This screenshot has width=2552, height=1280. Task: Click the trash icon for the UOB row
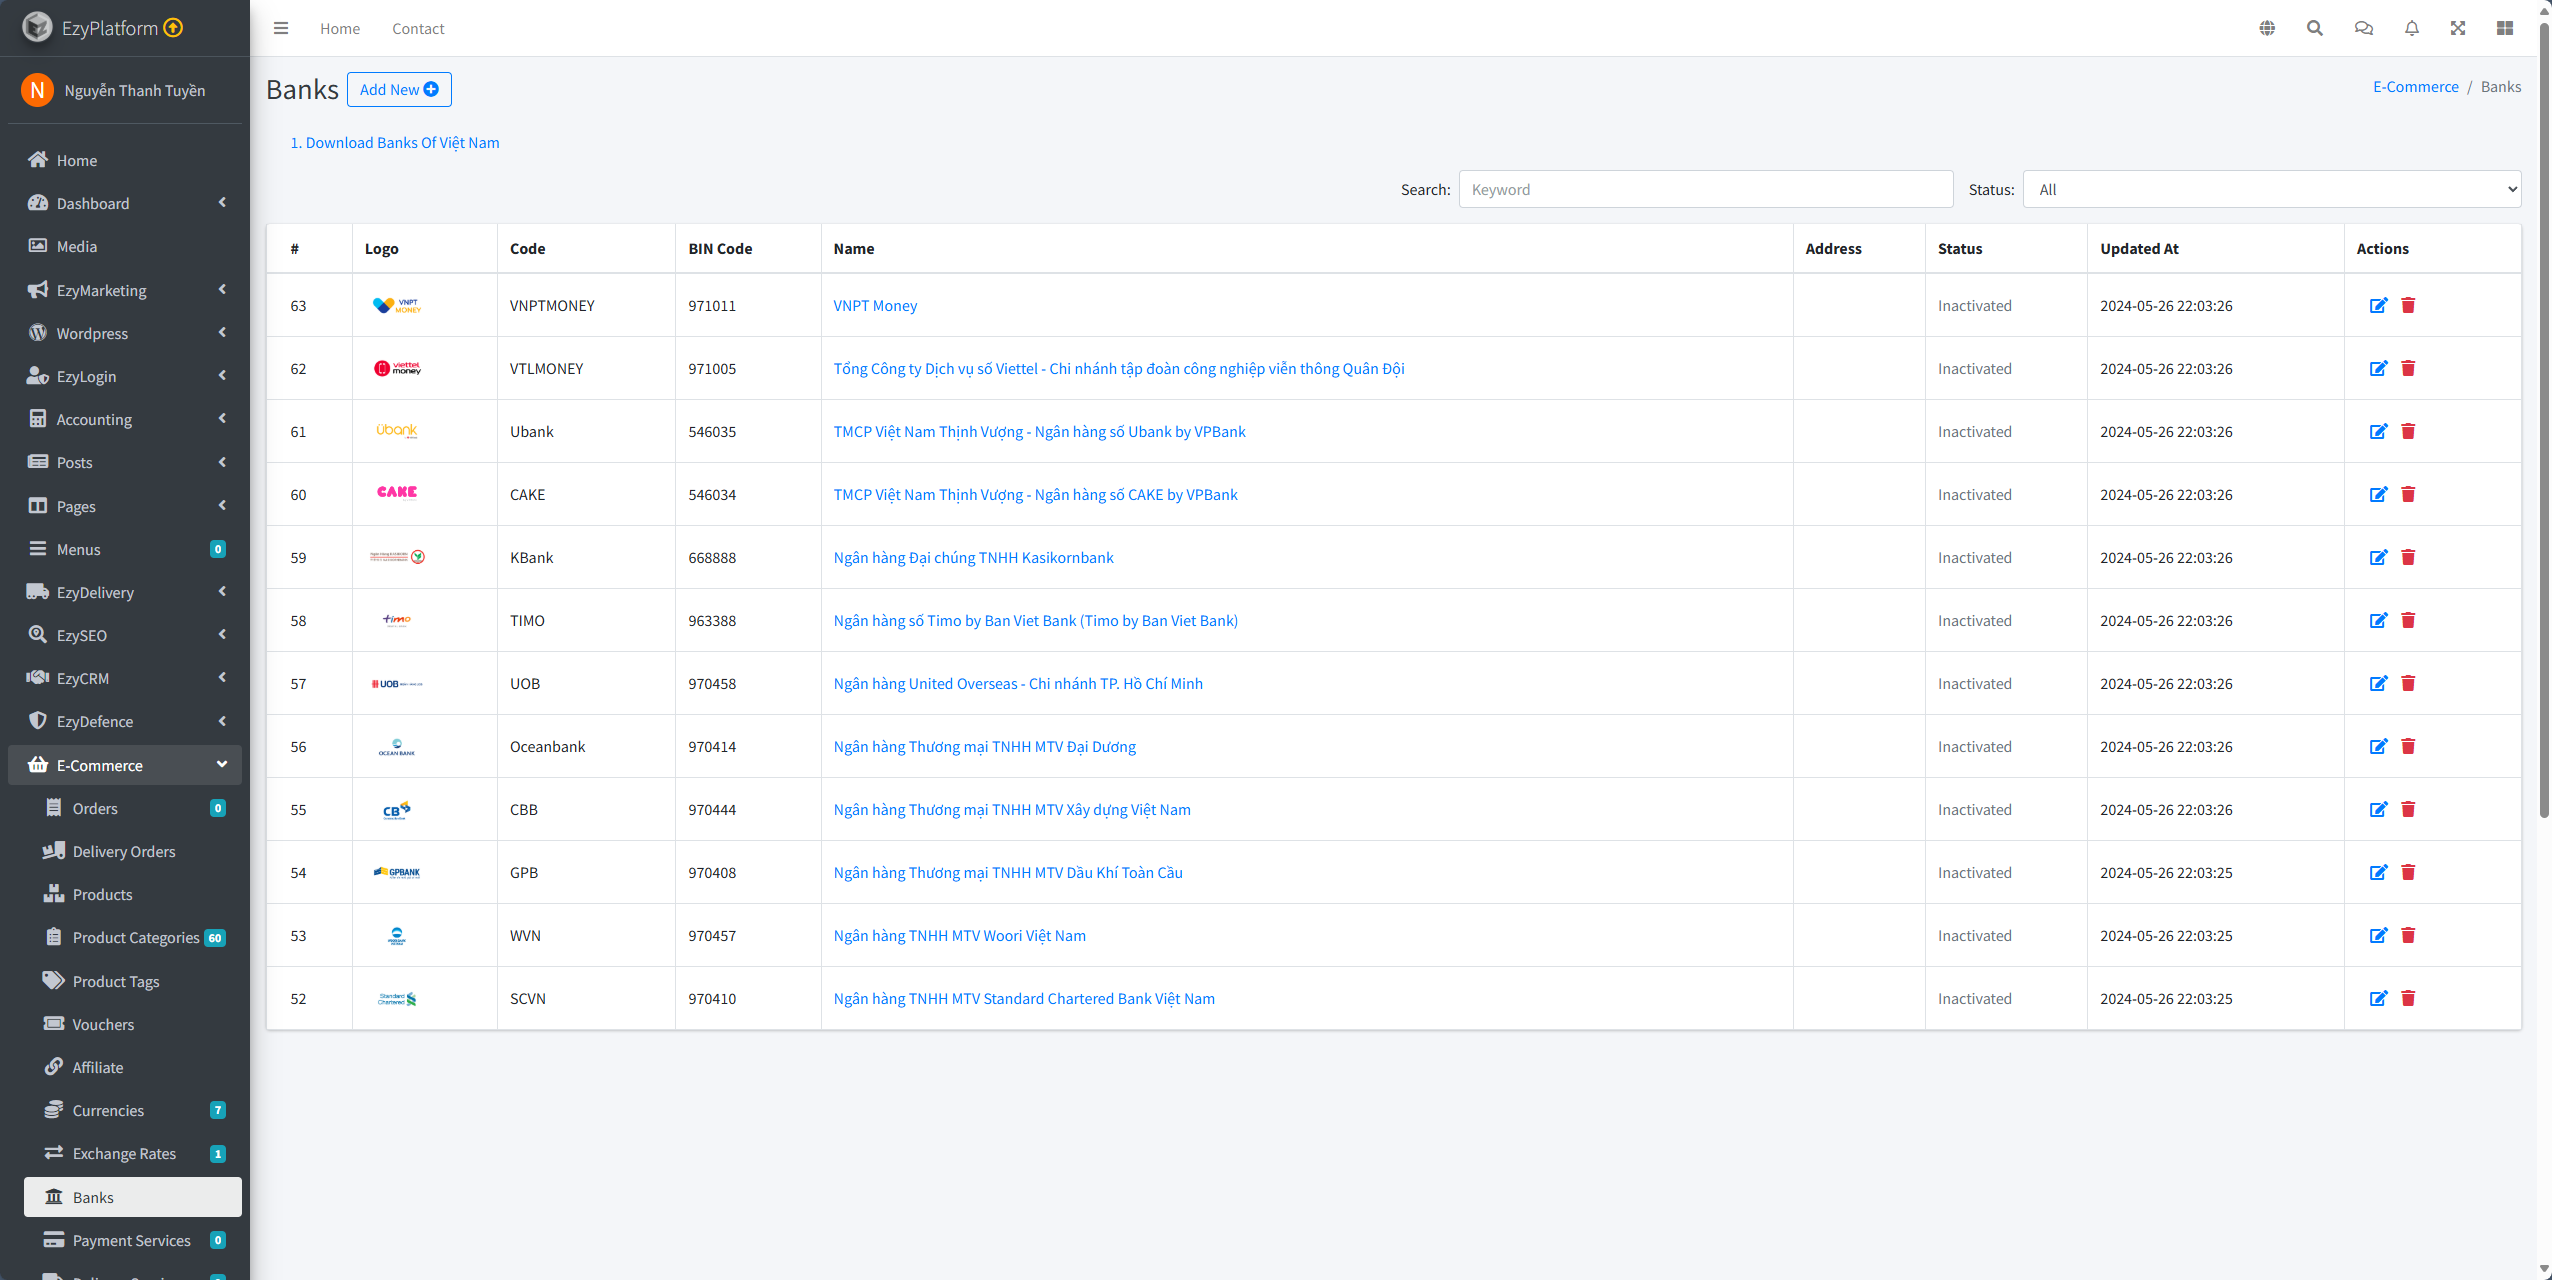(x=2408, y=684)
